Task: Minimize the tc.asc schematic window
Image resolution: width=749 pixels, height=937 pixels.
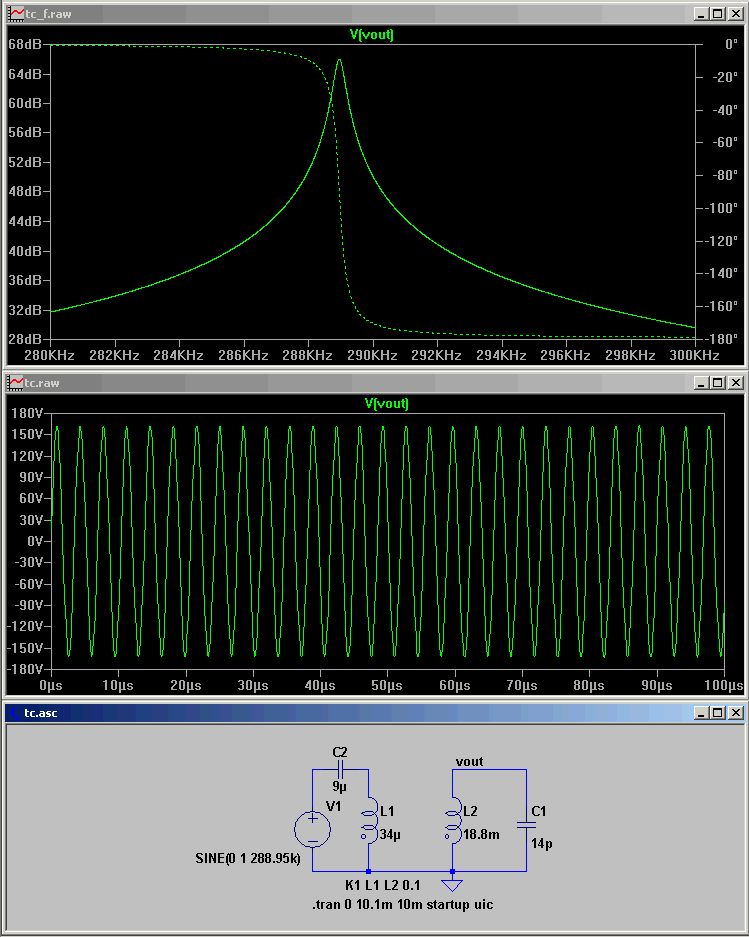Action: tap(702, 713)
